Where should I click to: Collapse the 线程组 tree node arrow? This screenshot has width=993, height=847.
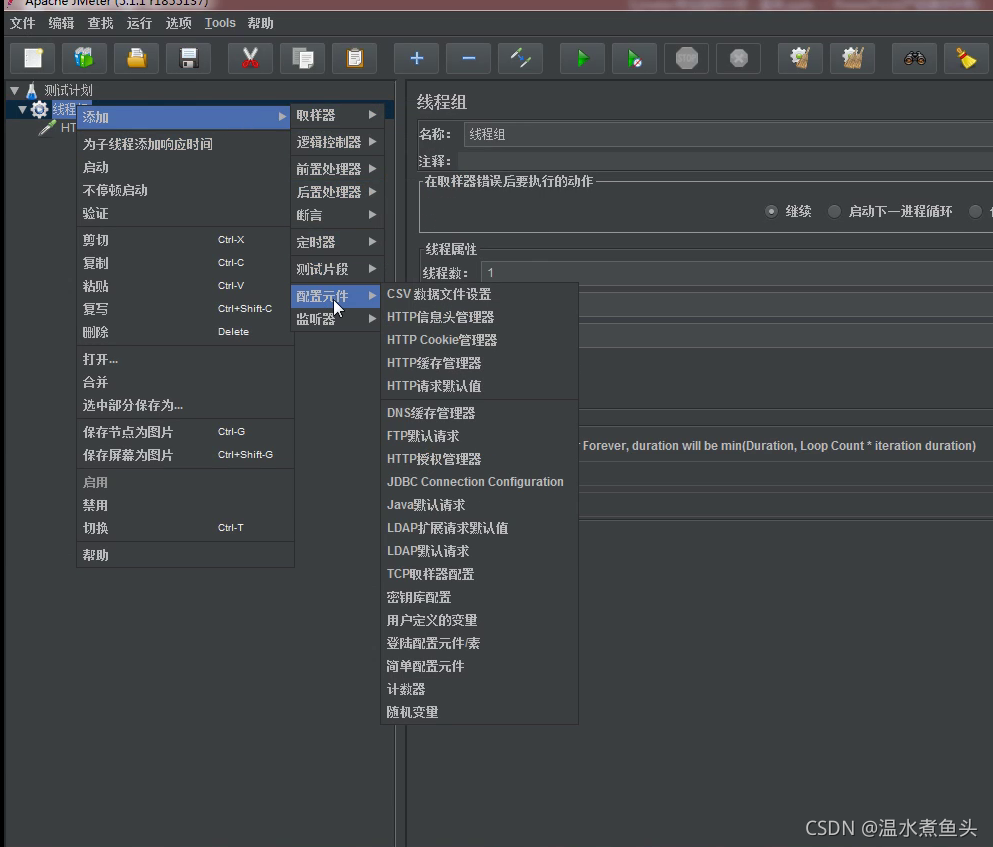click(x=23, y=109)
